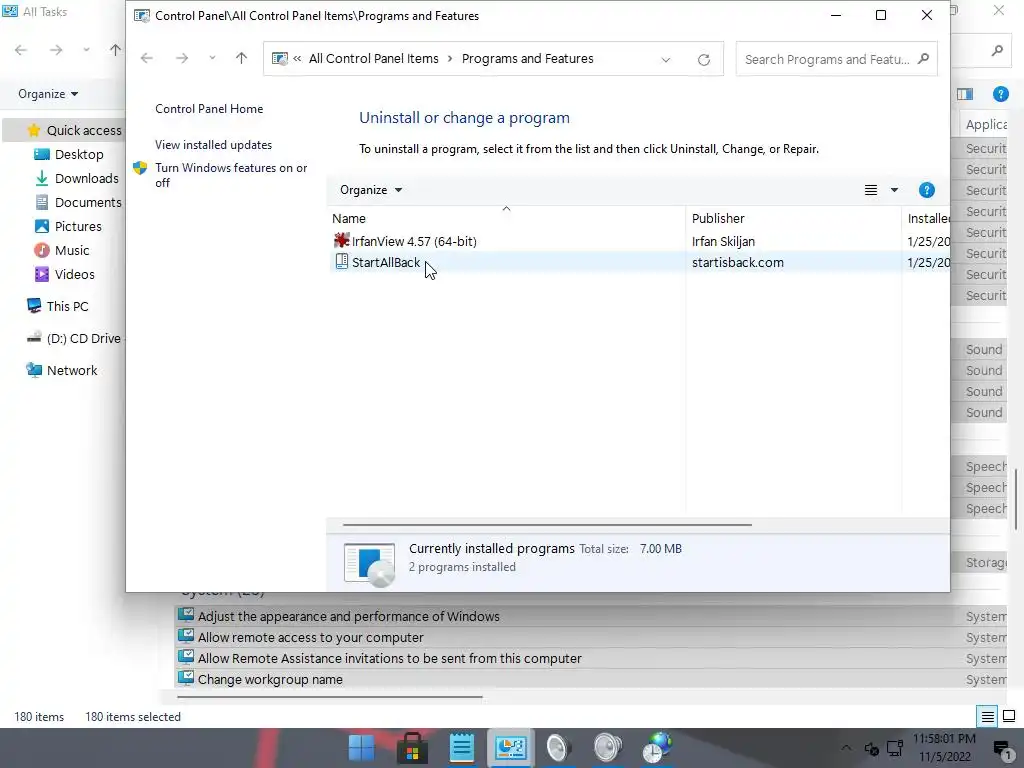This screenshot has width=1024, height=768.
Task: Go forward in Programs and Features window
Action: coord(182,58)
